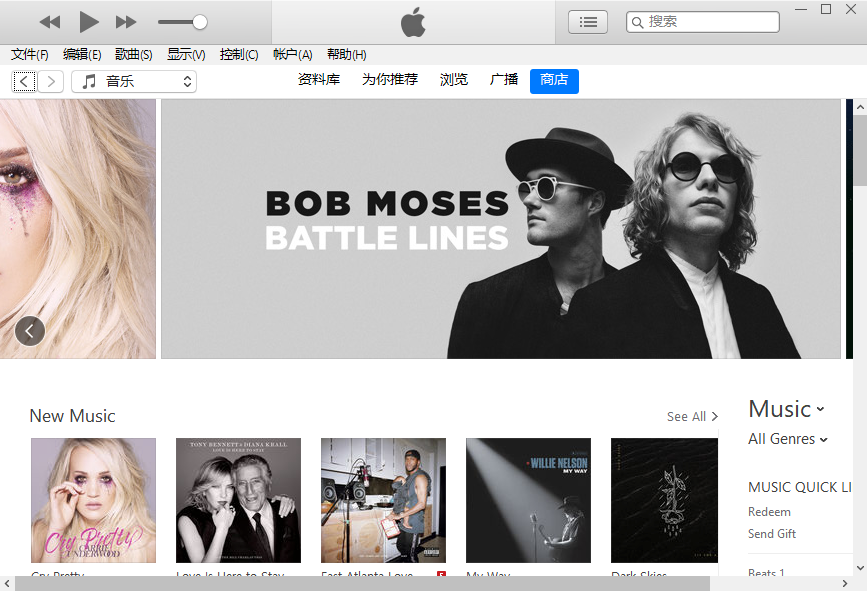Click the Cry Pretty album artwork
Image resolution: width=867 pixels, height=591 pixels.
coord(93,500)
